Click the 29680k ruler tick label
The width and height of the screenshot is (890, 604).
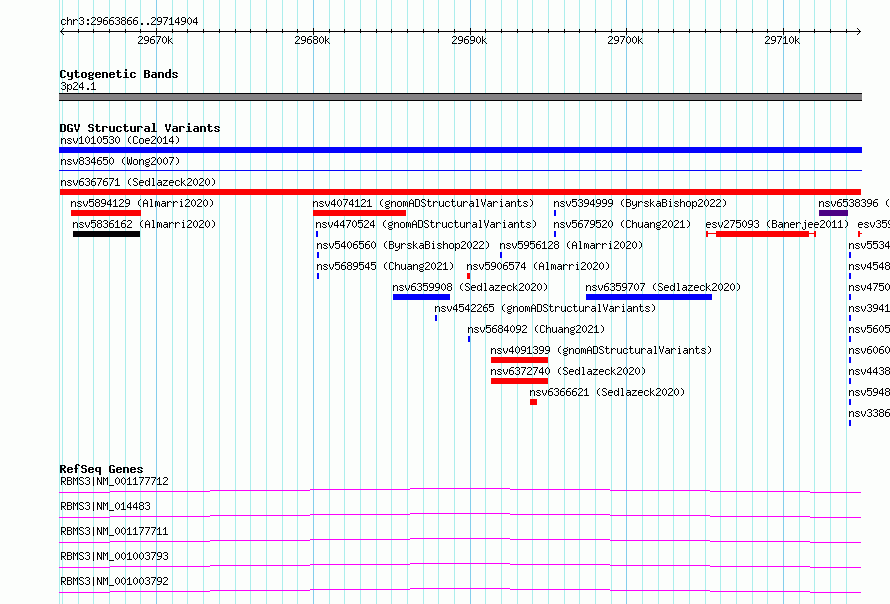[x=312, y=40]
